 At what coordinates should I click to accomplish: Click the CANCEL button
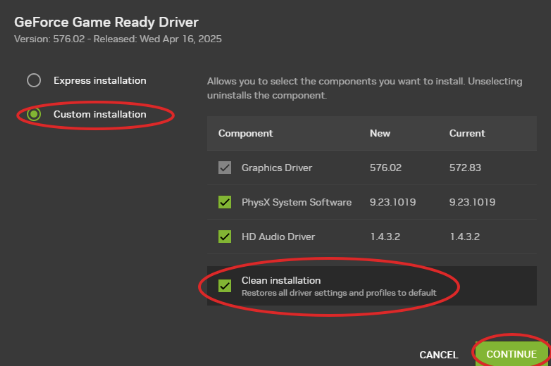click(x=439, y=355)
